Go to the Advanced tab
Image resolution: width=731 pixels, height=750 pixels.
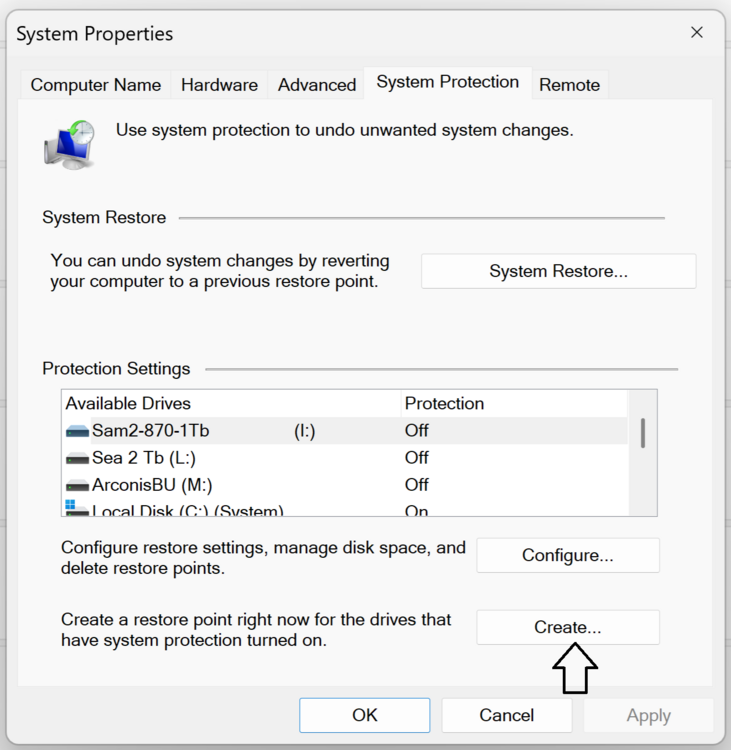point(317,85)
